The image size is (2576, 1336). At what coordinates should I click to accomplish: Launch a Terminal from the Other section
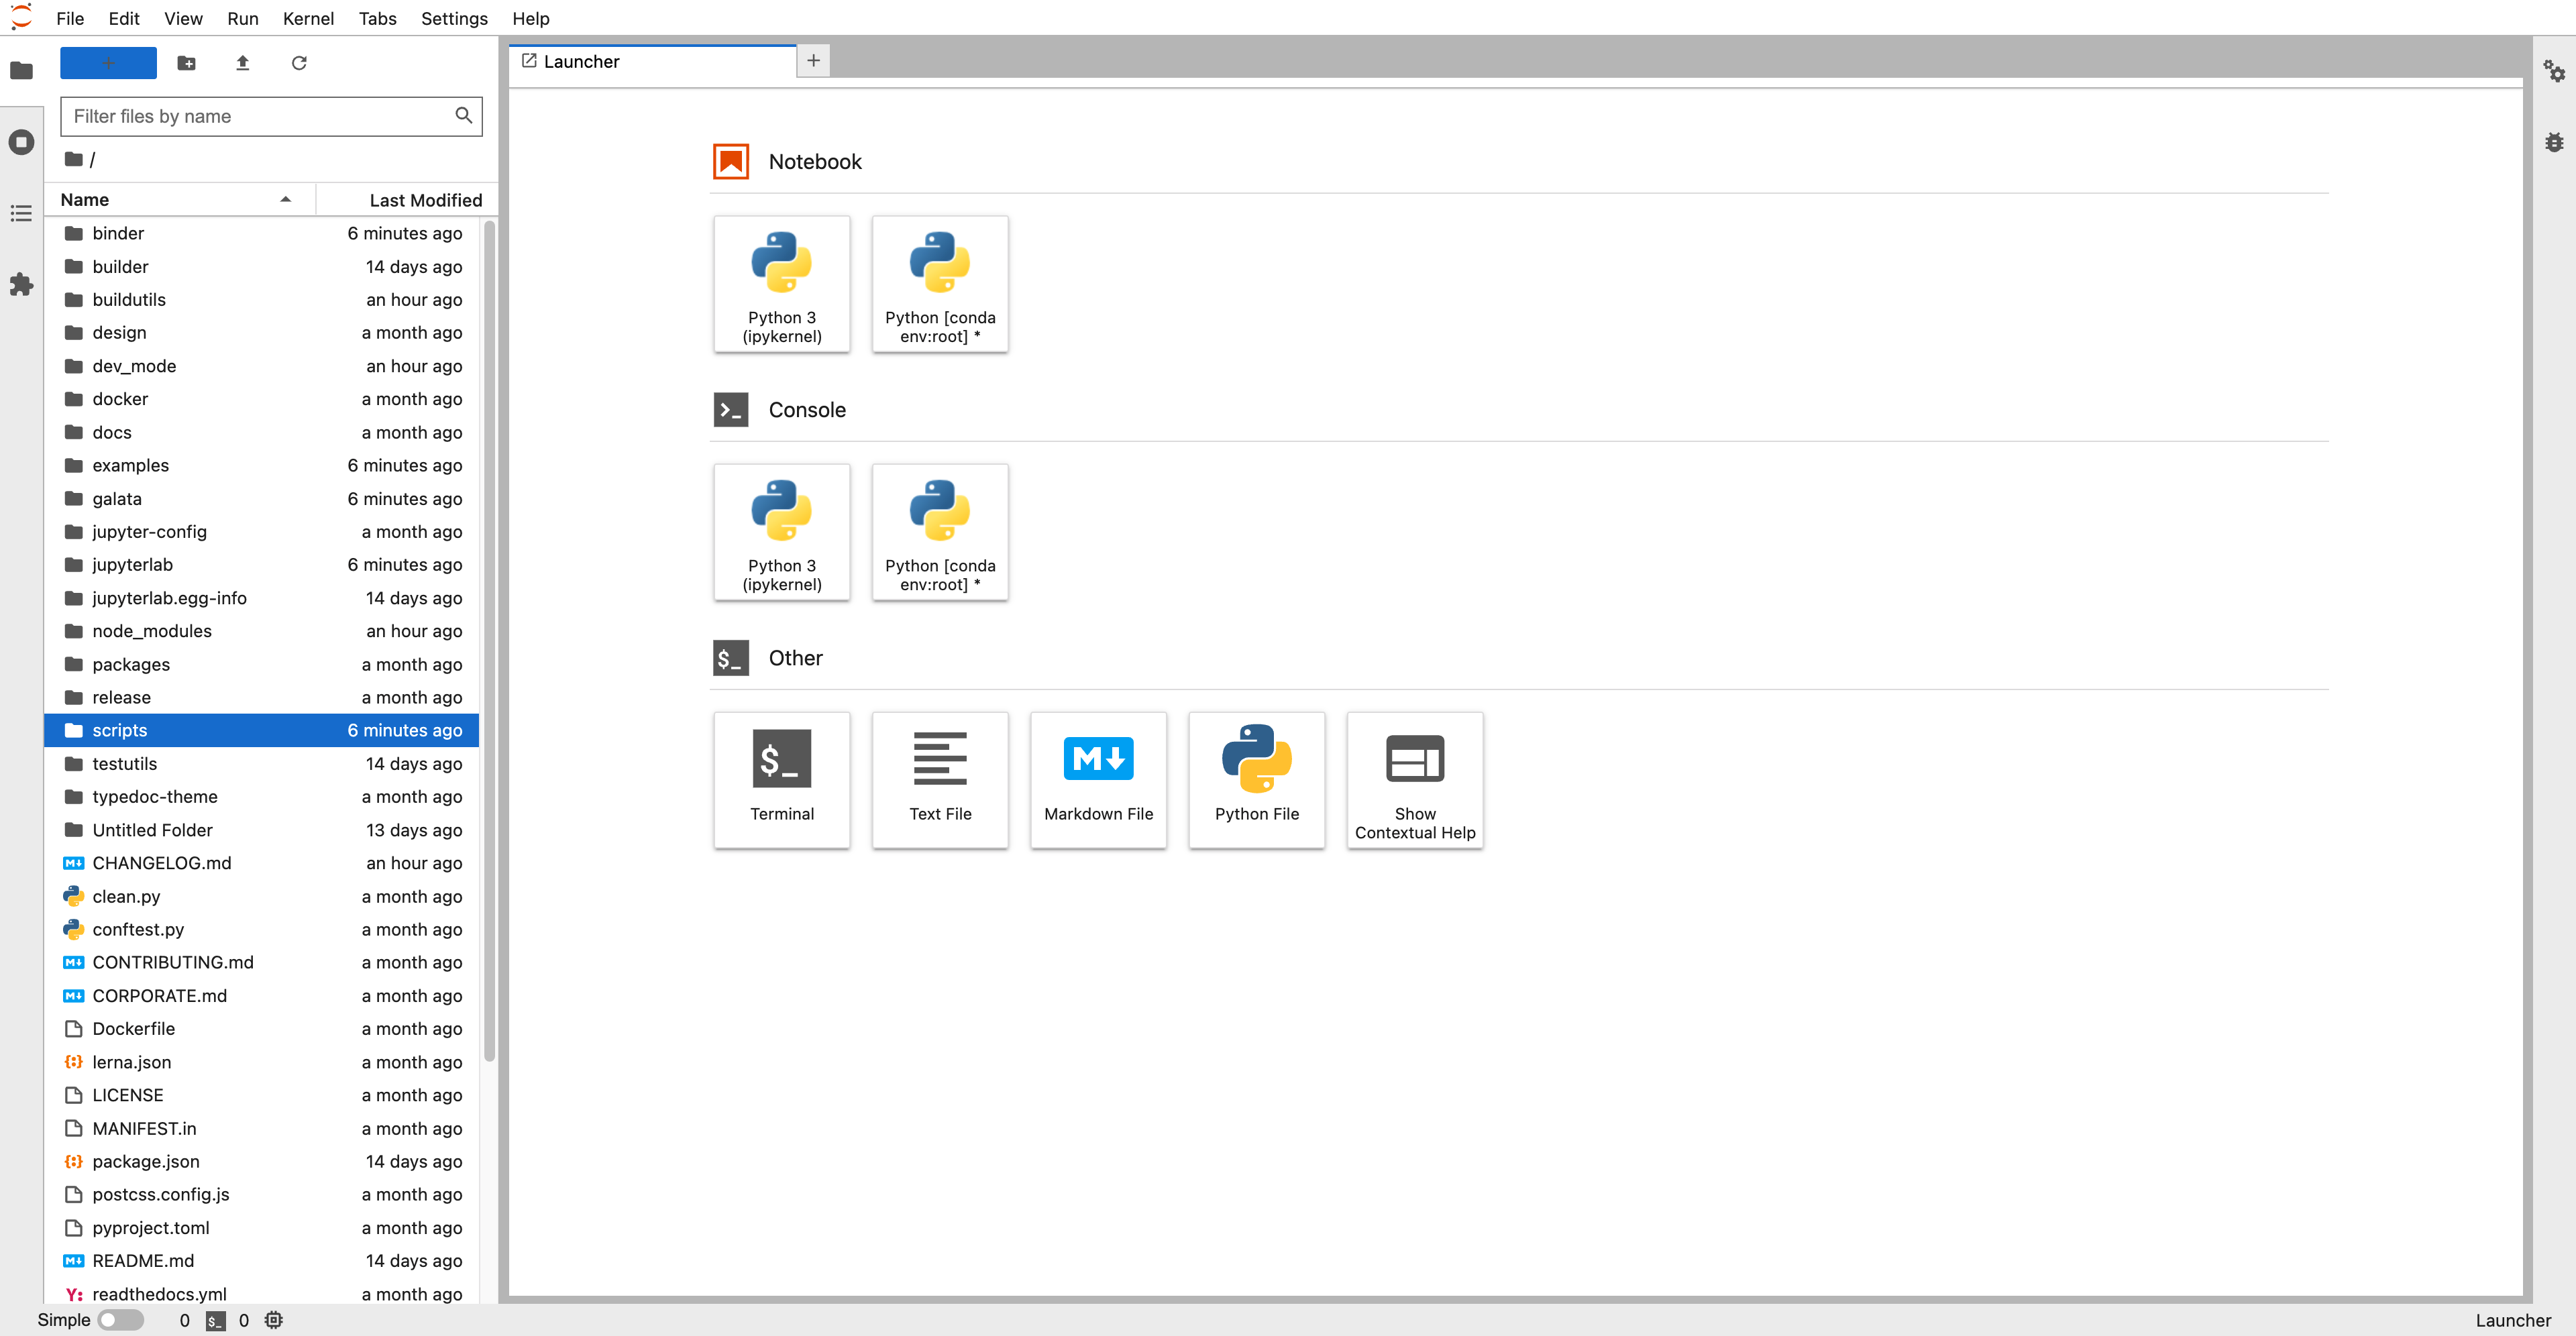(781, 779)
